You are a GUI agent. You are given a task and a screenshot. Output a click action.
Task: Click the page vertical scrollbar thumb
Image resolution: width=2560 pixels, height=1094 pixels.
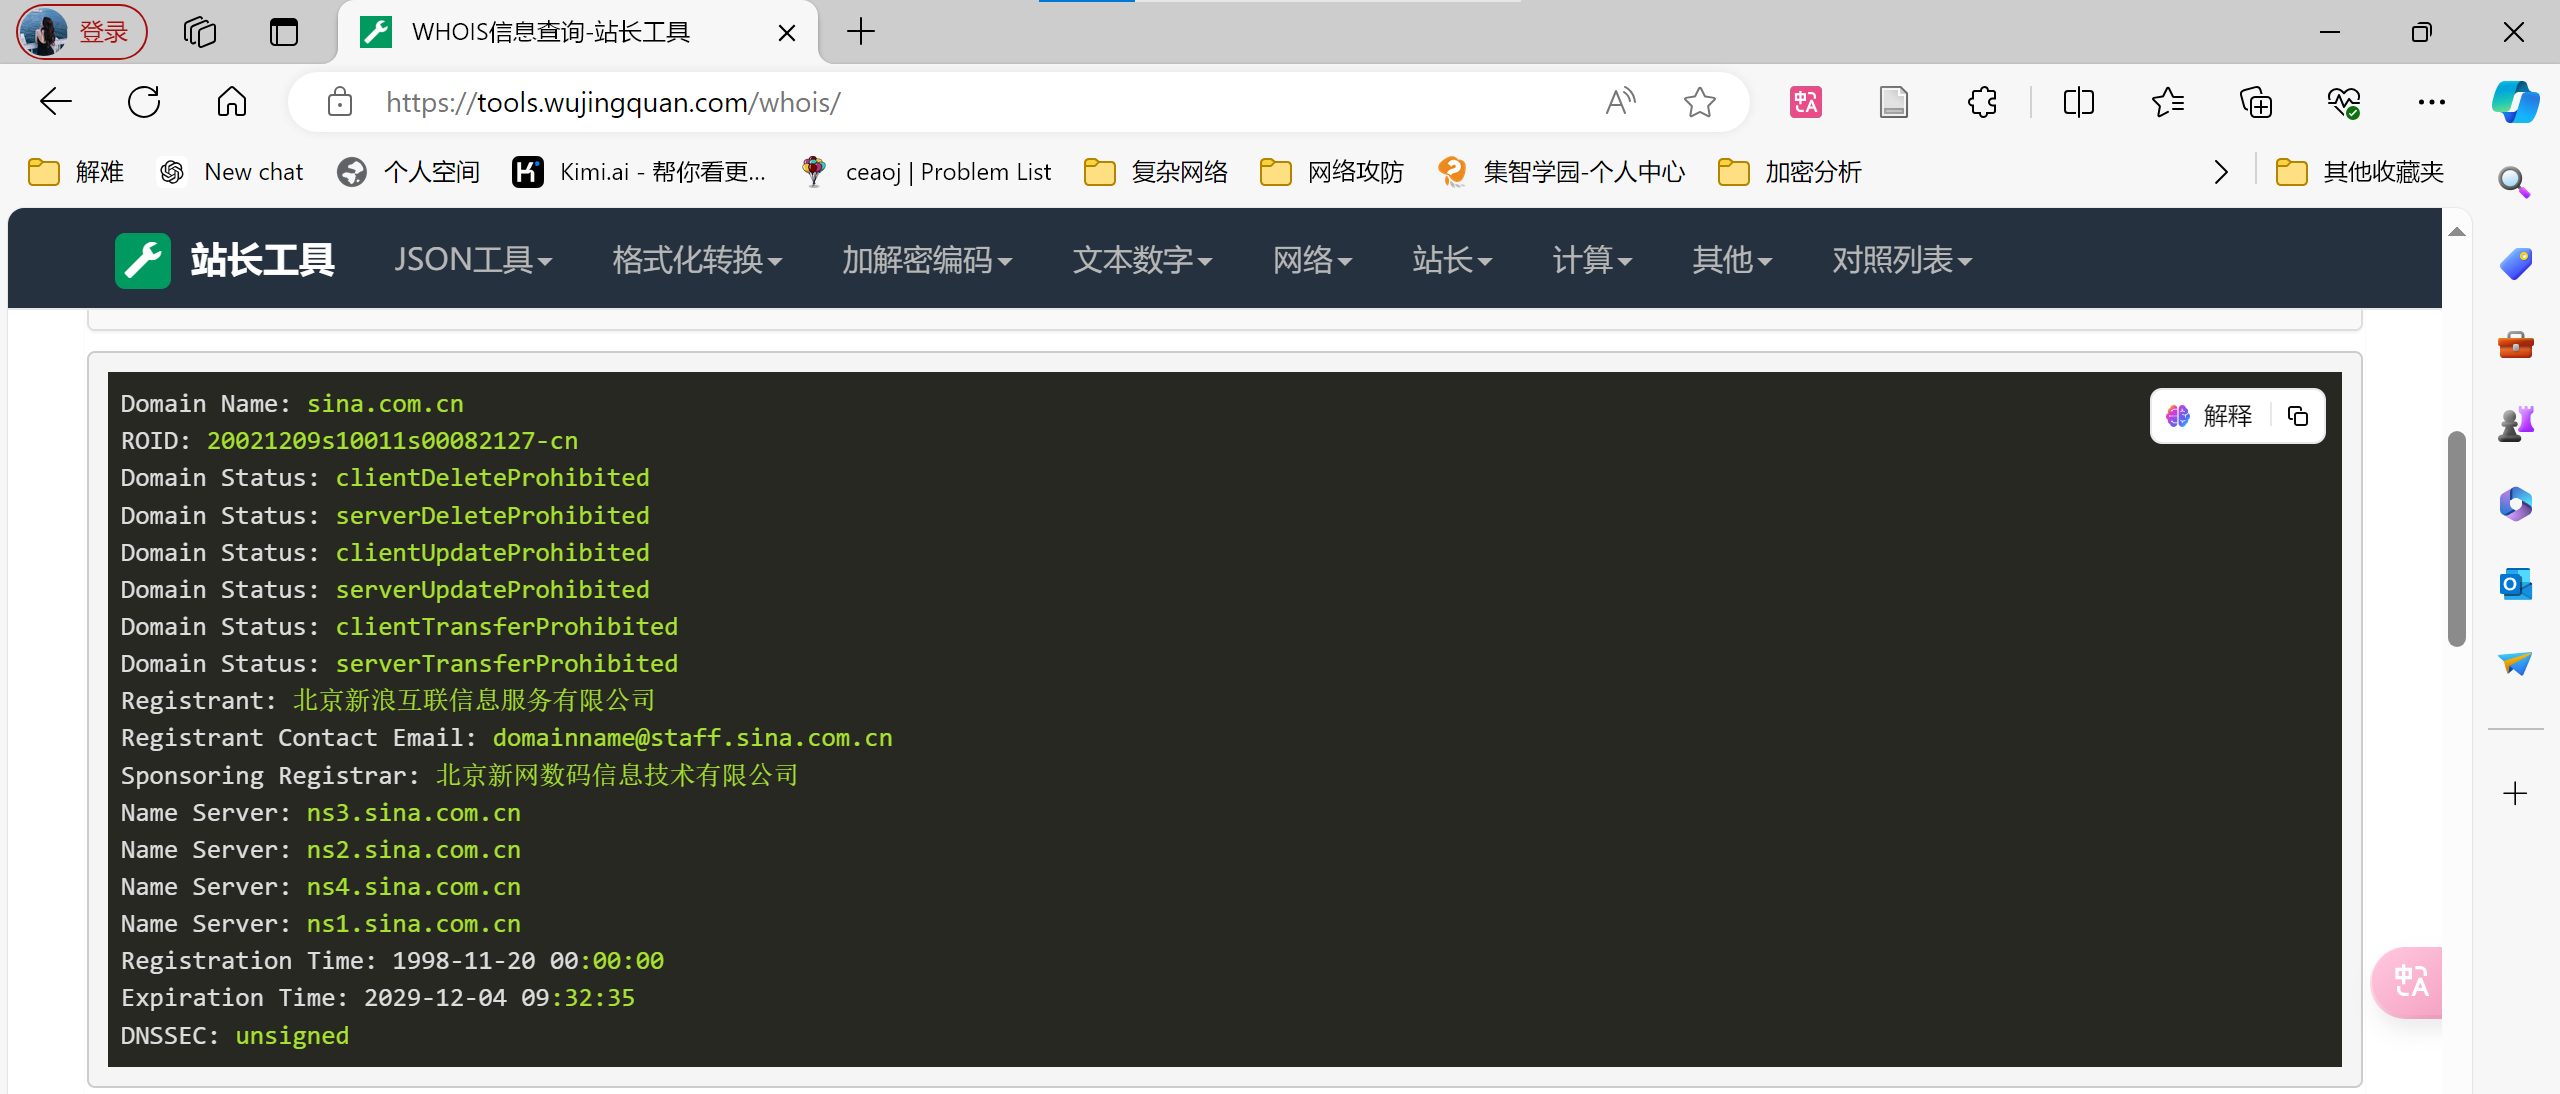pyautogui.click(x=2455, y=540)
